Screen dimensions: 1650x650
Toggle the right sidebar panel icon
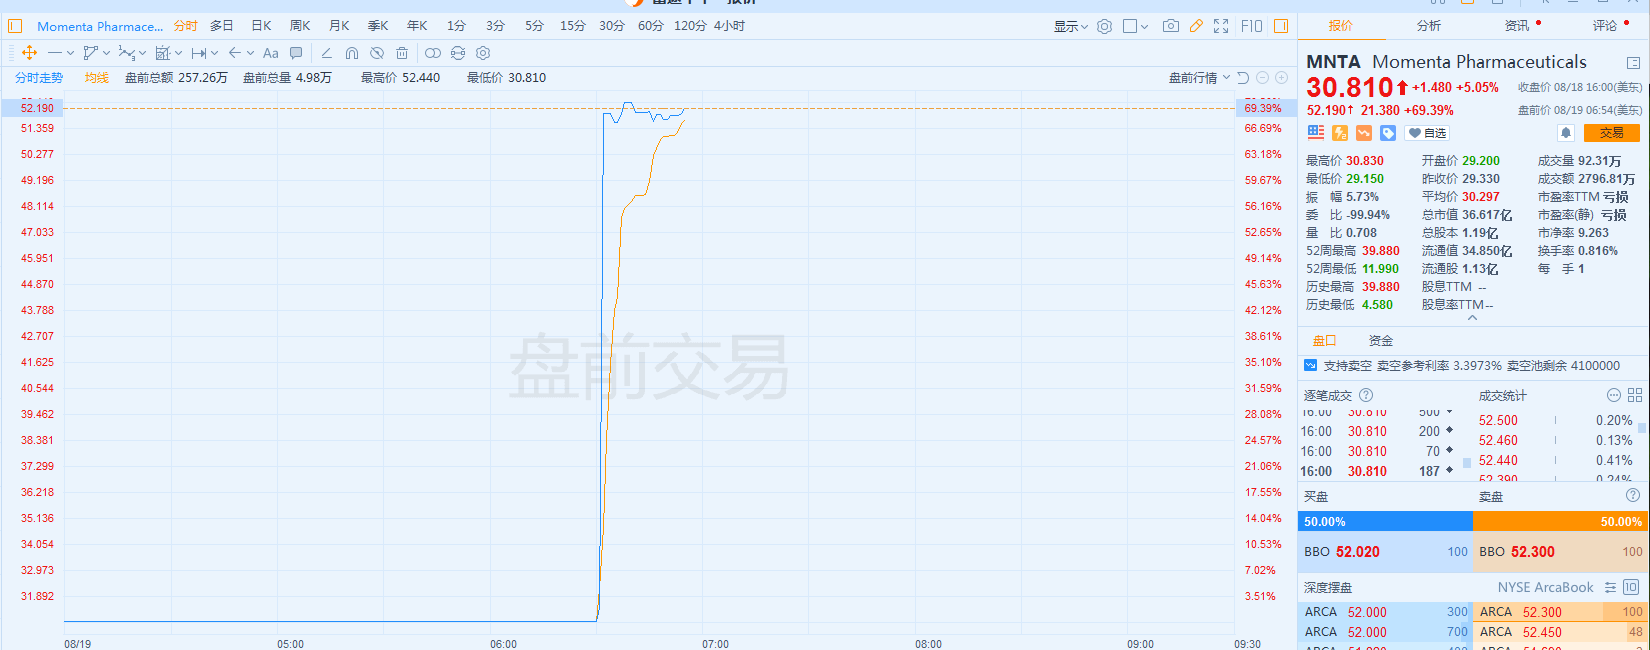tap(1281, 26)
